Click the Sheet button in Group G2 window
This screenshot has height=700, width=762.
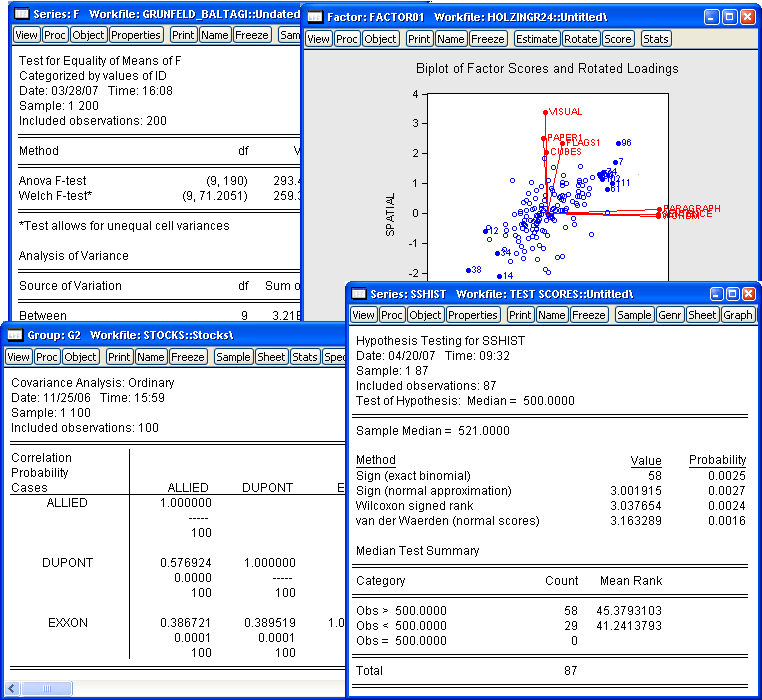click(x=271, y=357)
